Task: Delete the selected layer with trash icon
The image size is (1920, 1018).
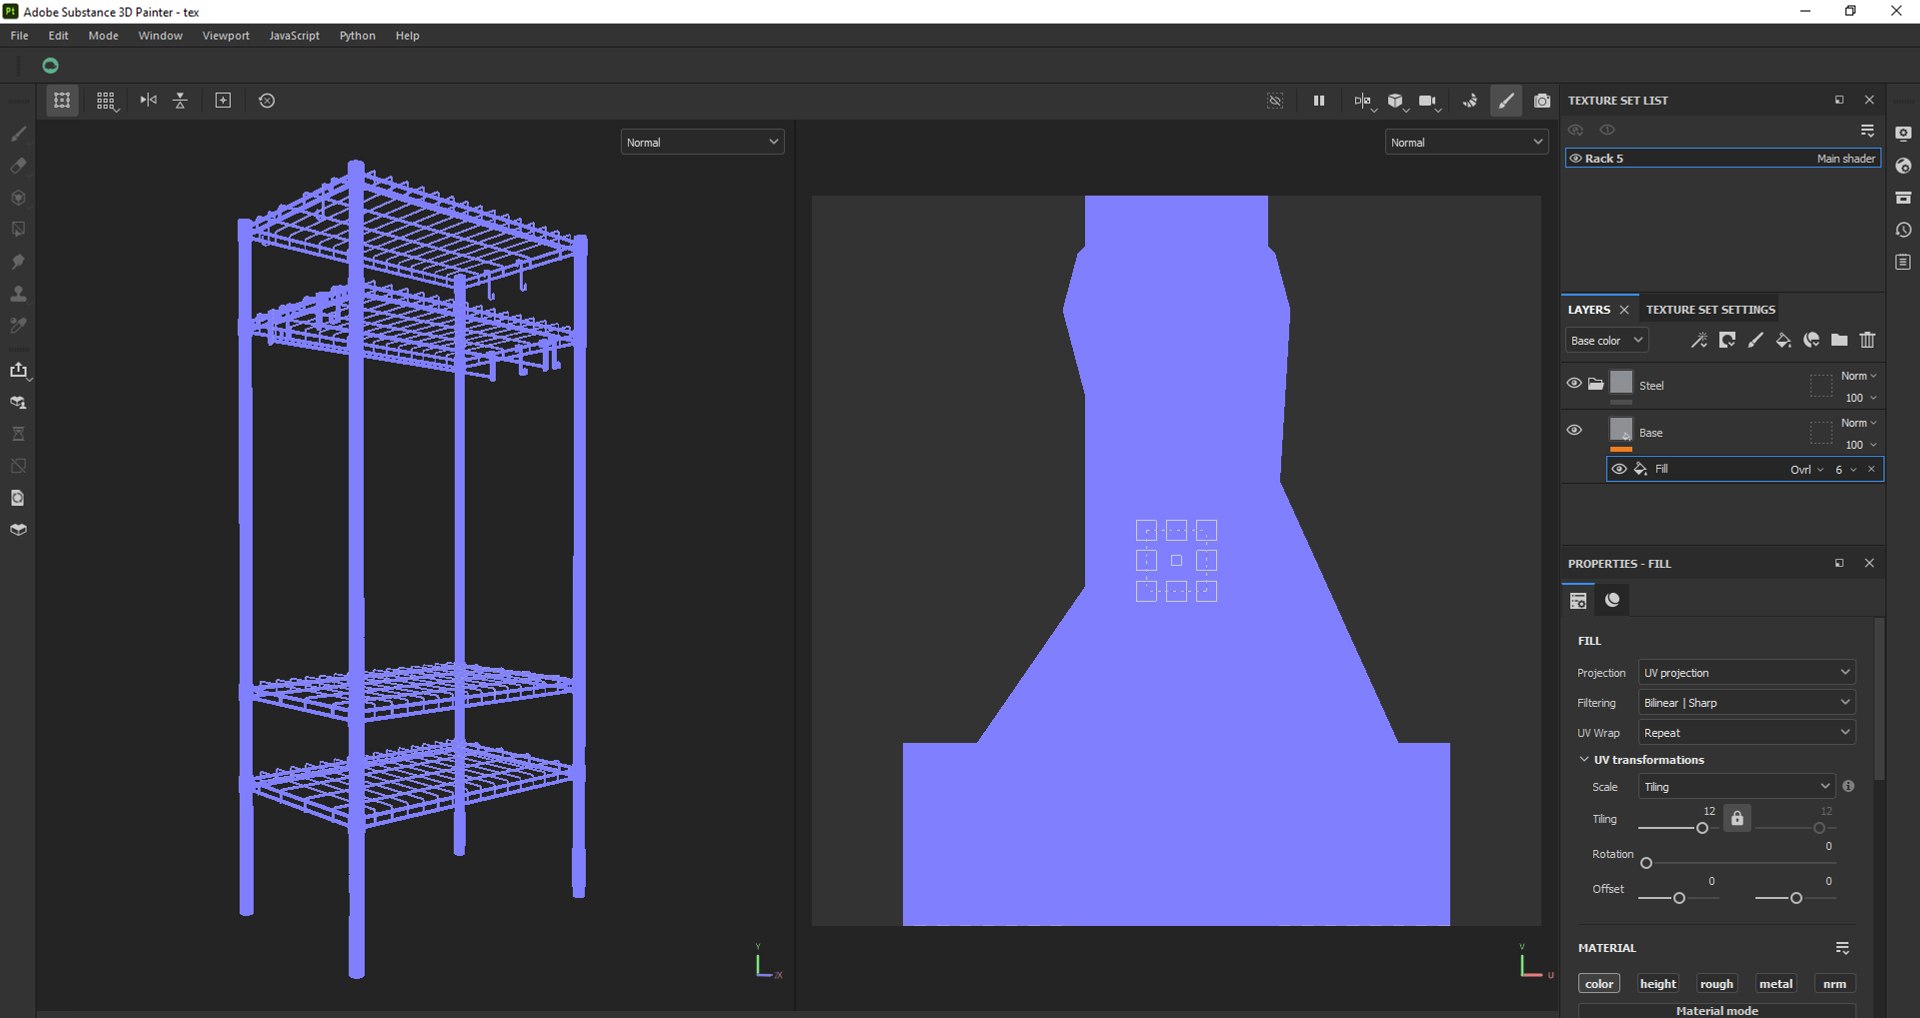Action: 1867,340
